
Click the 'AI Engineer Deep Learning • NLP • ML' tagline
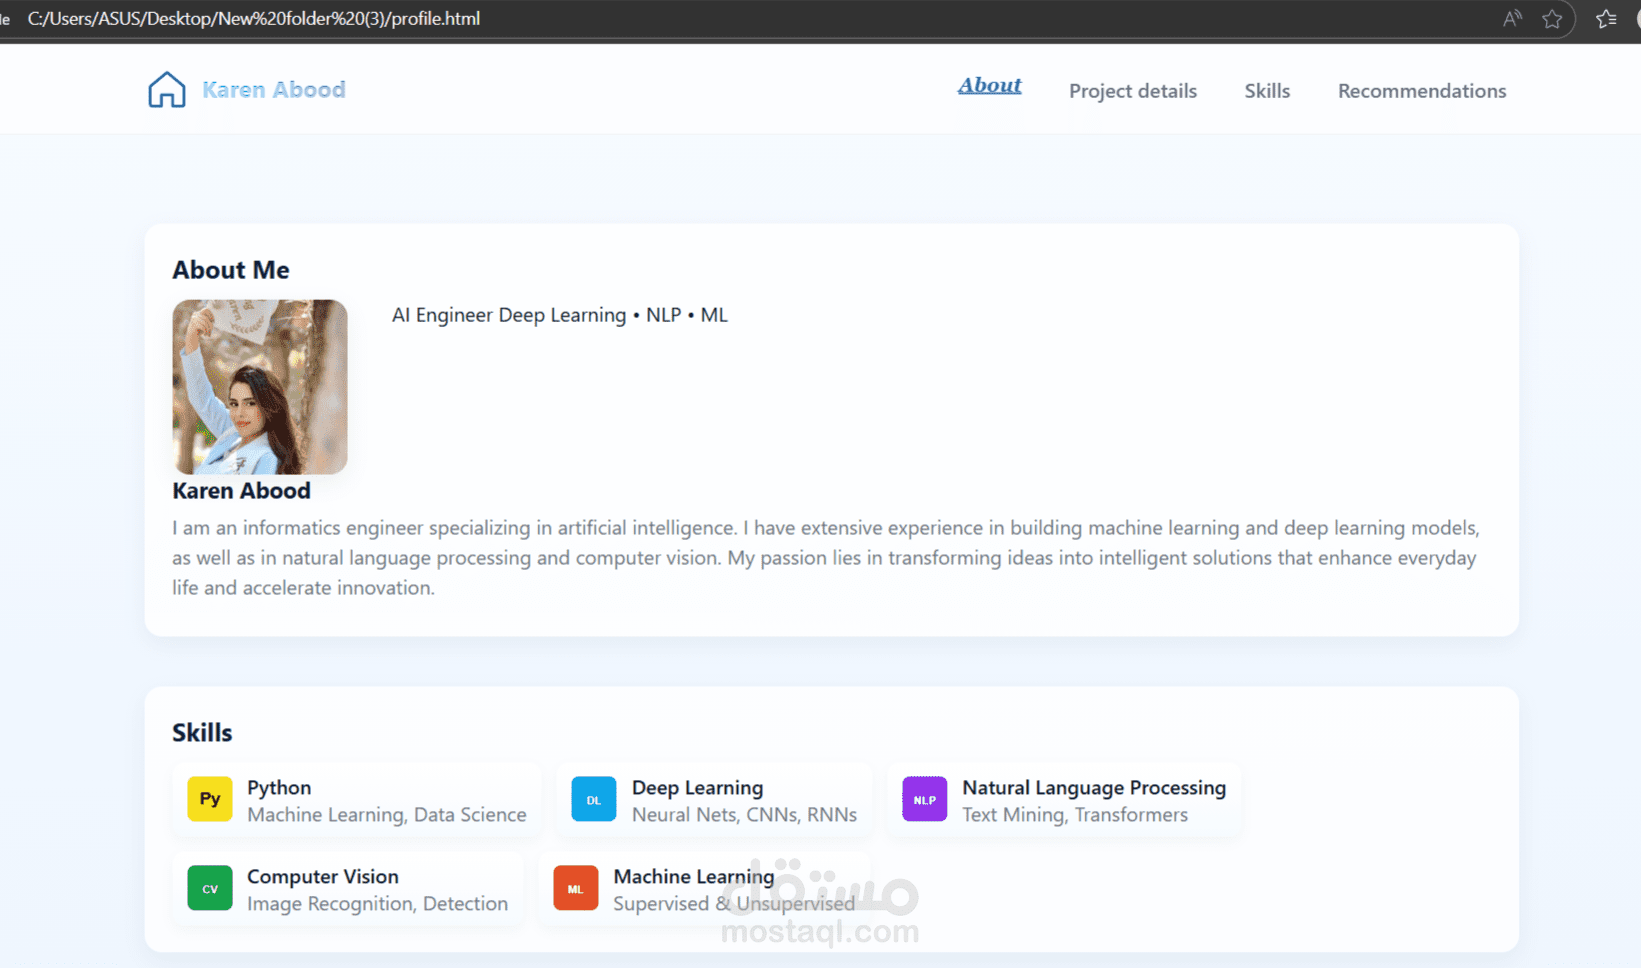[560, 315]
